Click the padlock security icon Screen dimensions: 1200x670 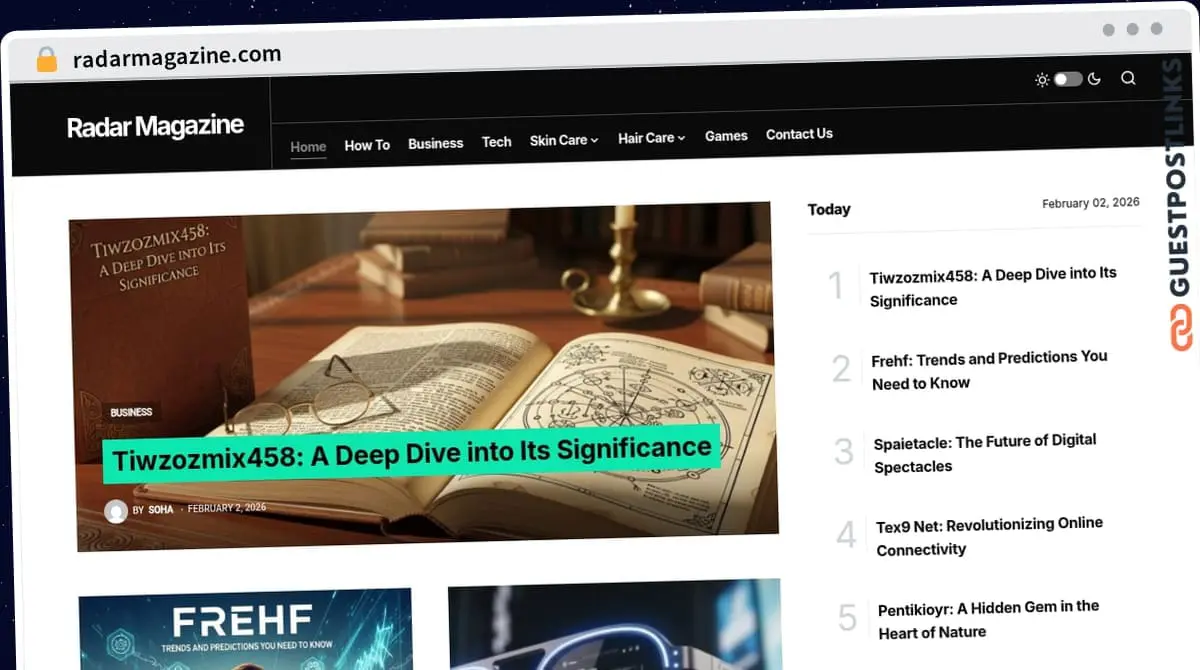tap(44, 58)
